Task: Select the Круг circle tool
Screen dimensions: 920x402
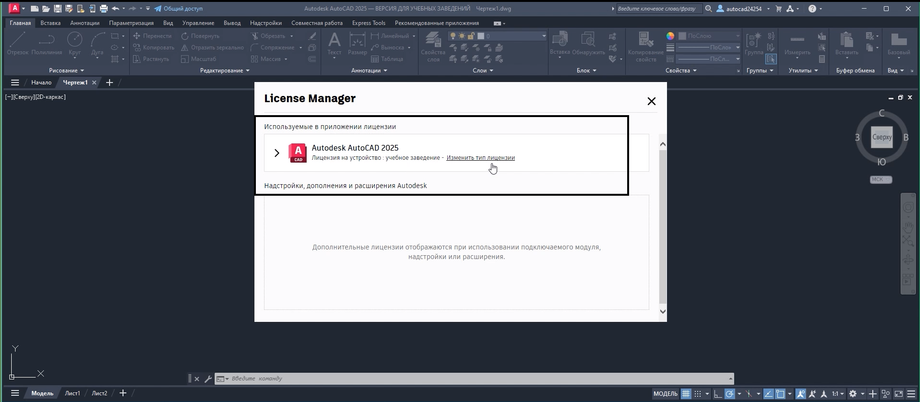Action: pos(75,45)
